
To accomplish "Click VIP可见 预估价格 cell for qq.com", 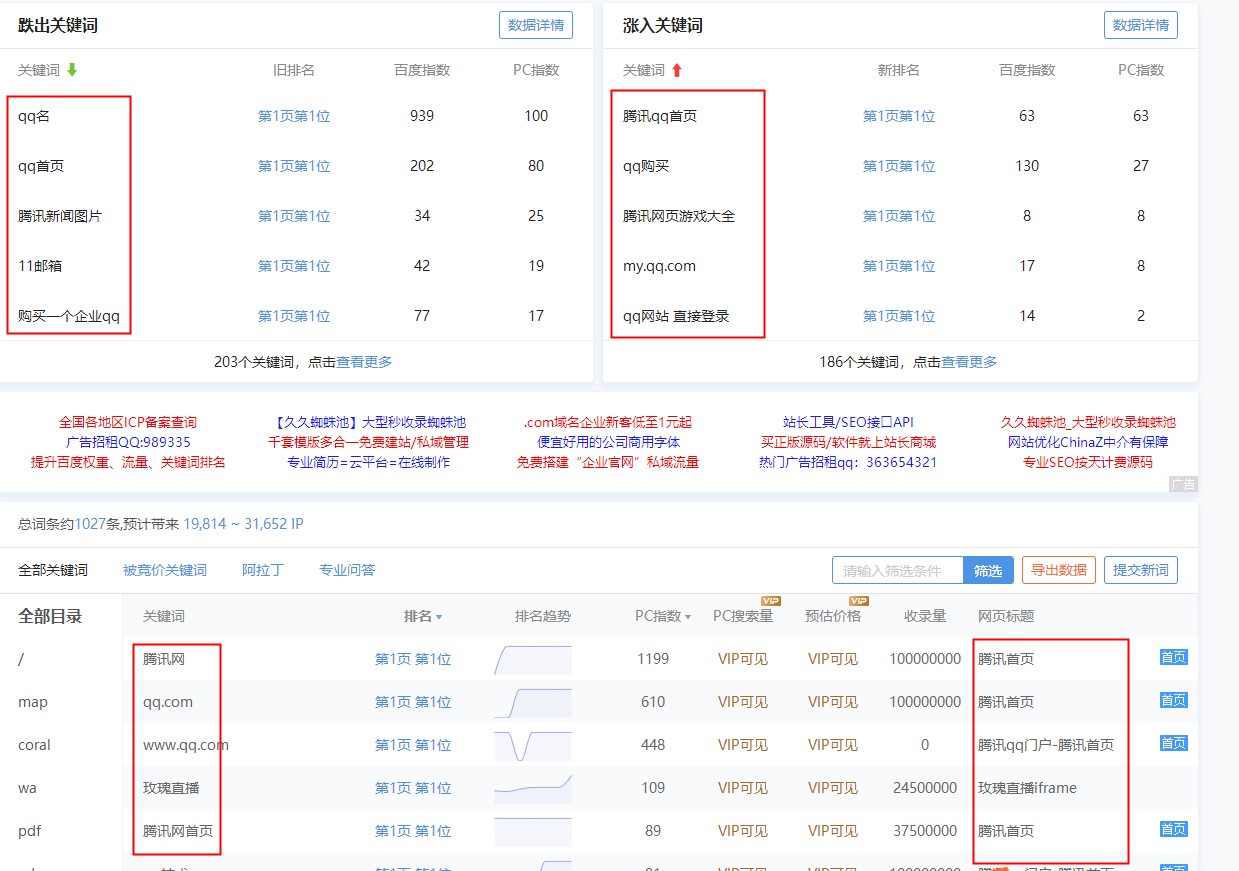I will point(833,702).
